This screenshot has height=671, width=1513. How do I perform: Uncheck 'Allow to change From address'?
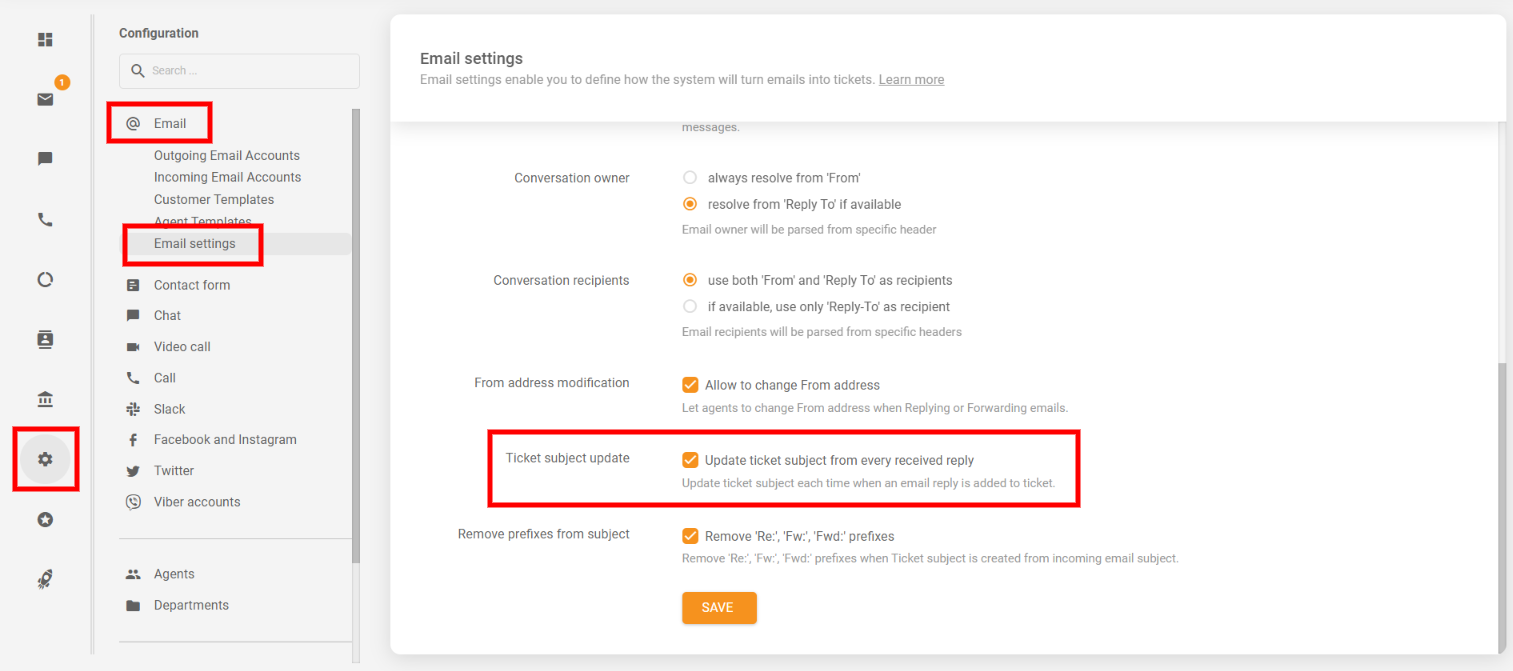pos(690,385)
